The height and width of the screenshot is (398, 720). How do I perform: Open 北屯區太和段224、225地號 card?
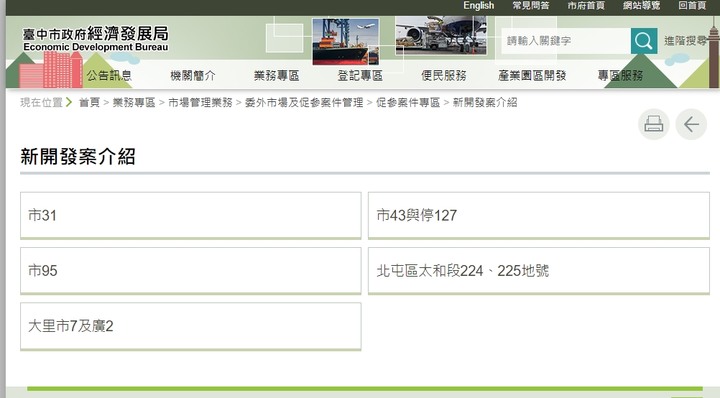539,270
